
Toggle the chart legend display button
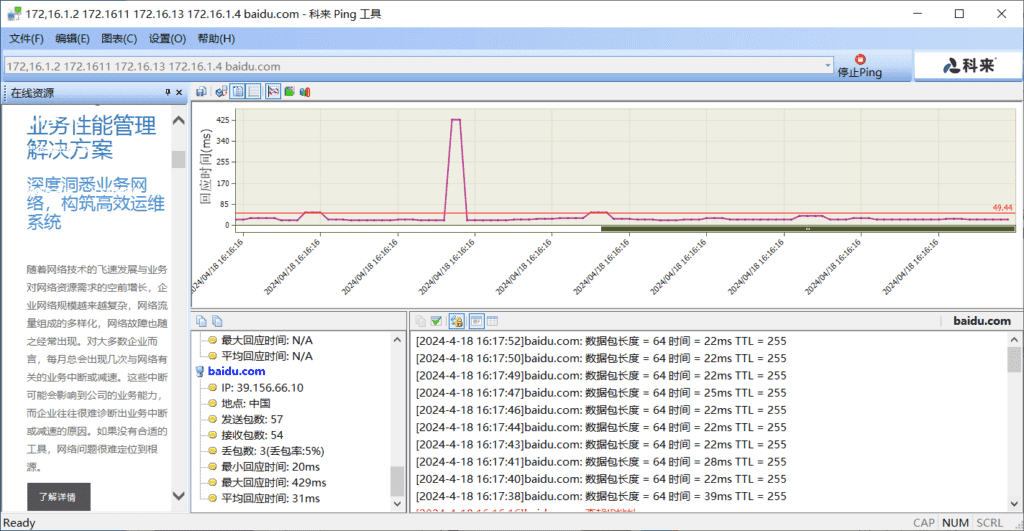pyautogui.click(x=238, y=92)
